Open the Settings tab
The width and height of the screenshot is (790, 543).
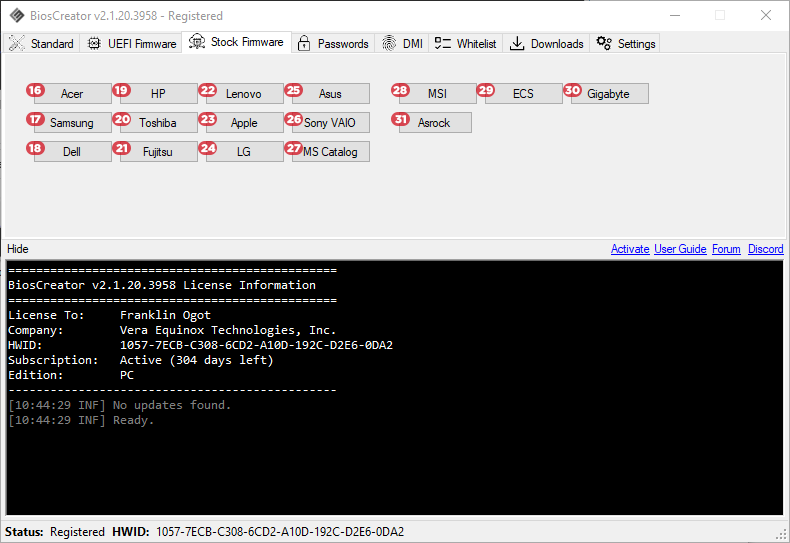click(625, 43)
